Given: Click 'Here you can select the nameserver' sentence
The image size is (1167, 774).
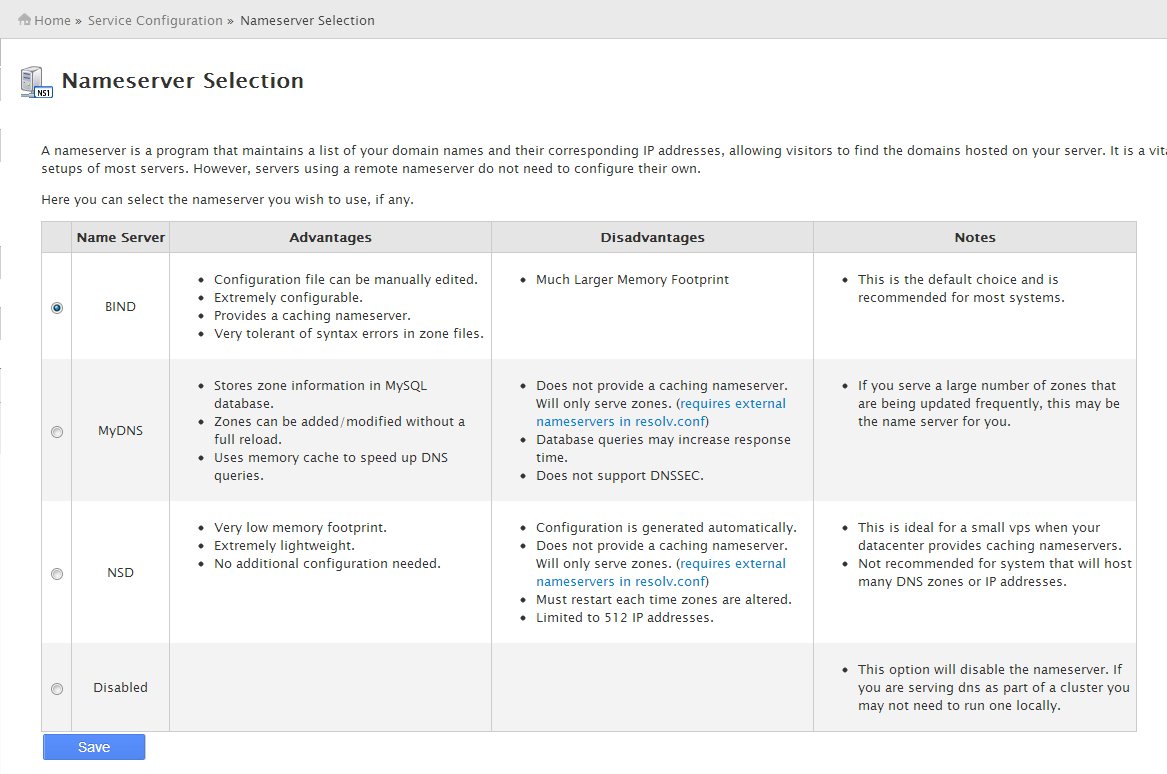Looking at the screenshot, I should coord(227,199).
